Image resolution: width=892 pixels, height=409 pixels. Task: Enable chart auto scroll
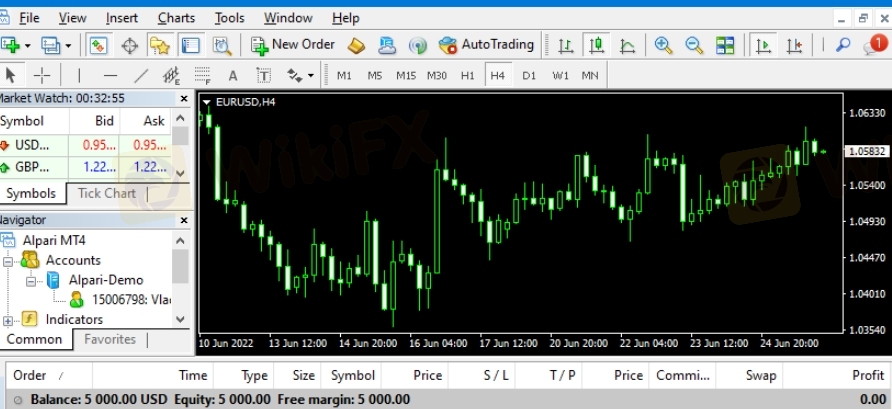[764, 45]
